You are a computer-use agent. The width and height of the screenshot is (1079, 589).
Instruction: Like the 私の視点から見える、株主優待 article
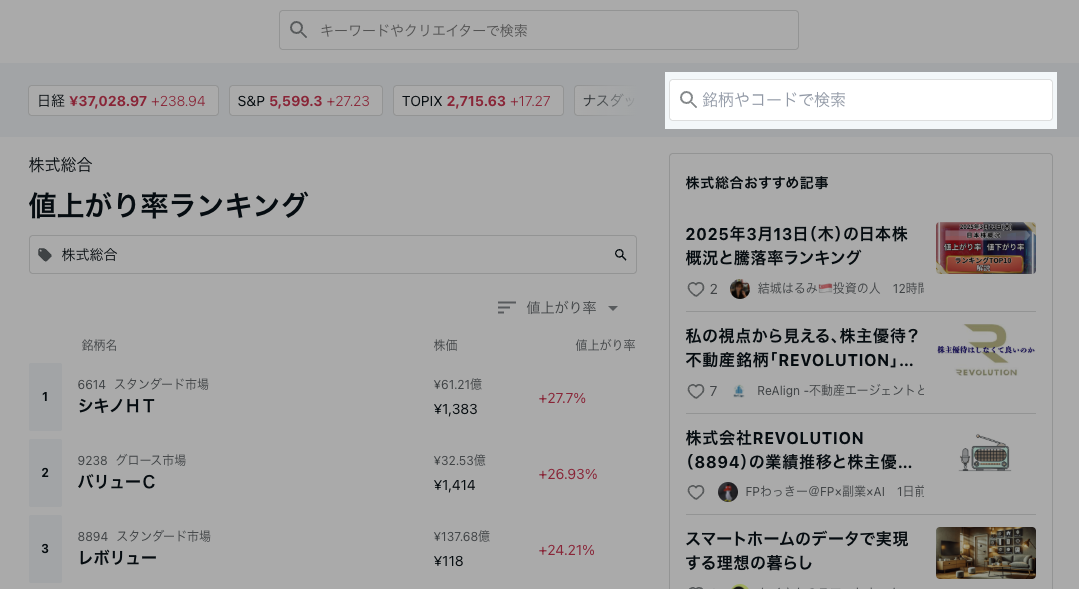696,391
